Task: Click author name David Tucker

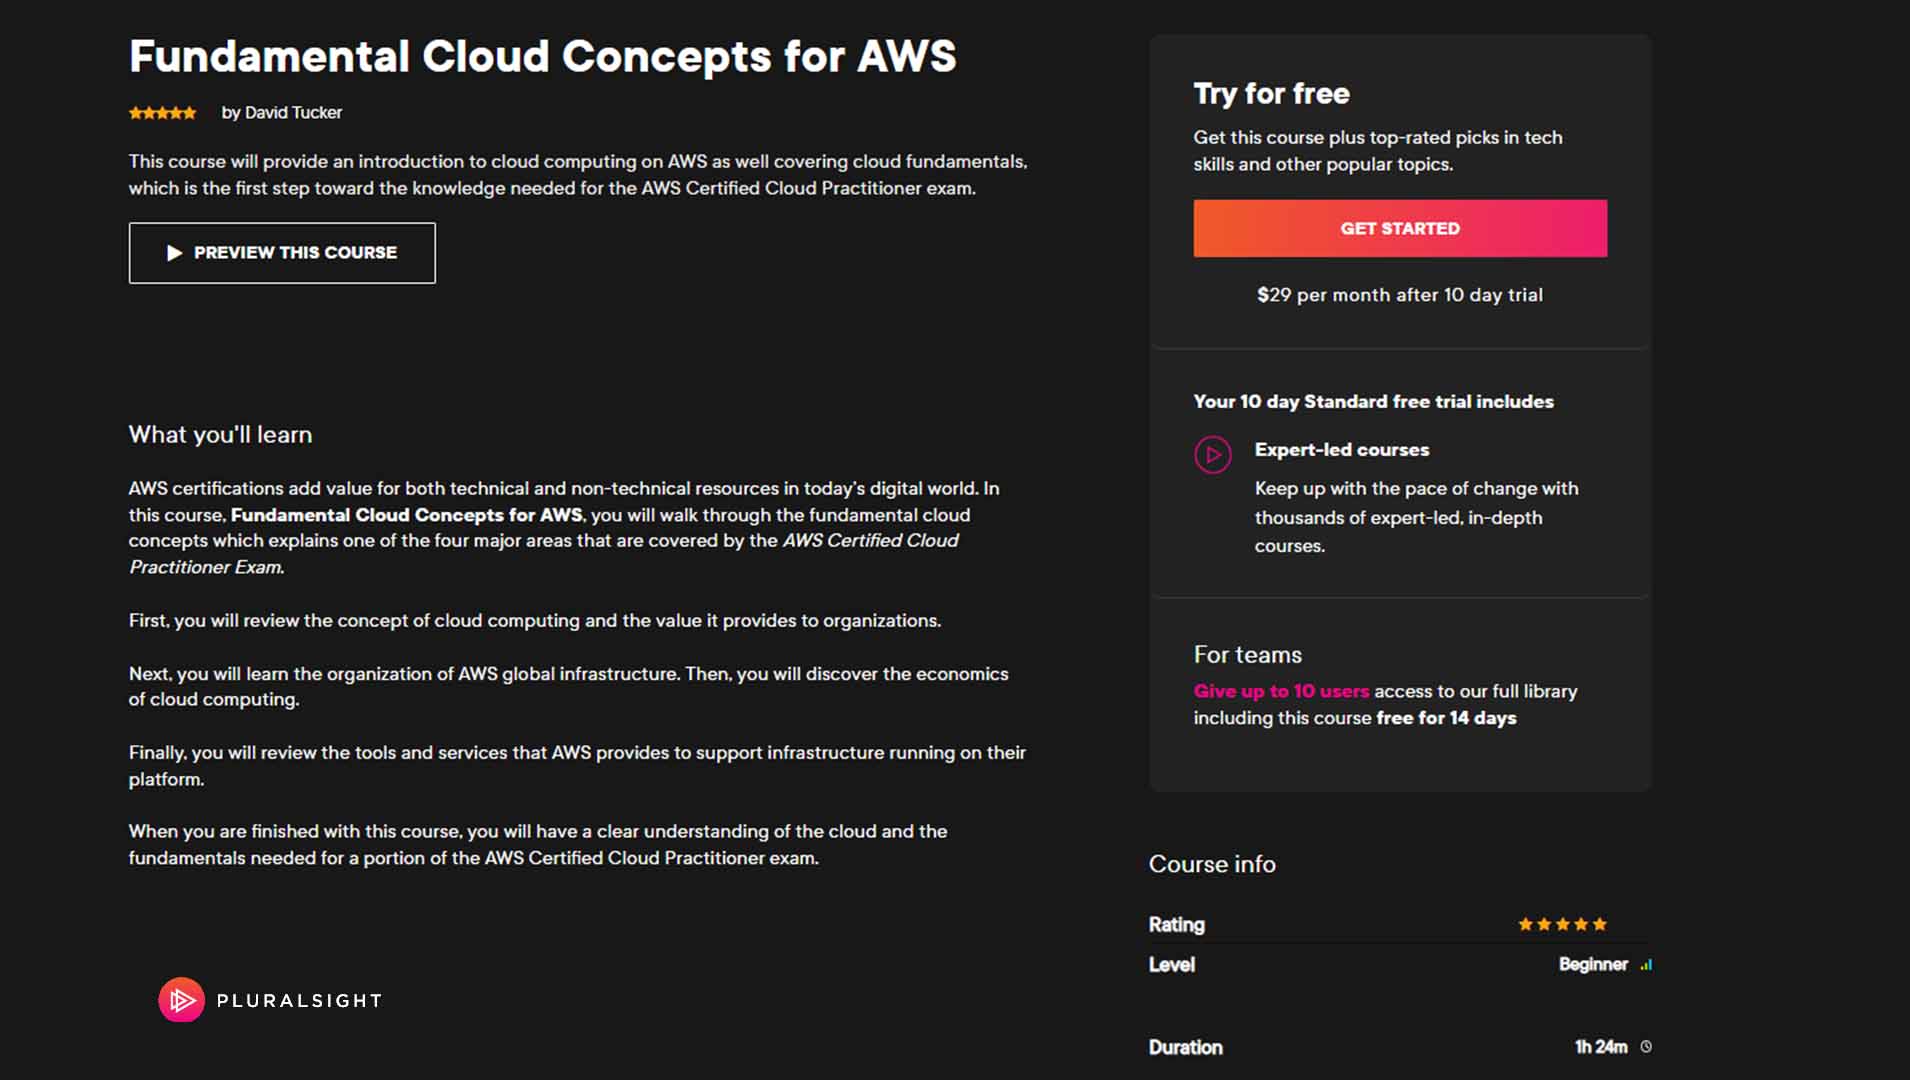Action: click(293, 112)
